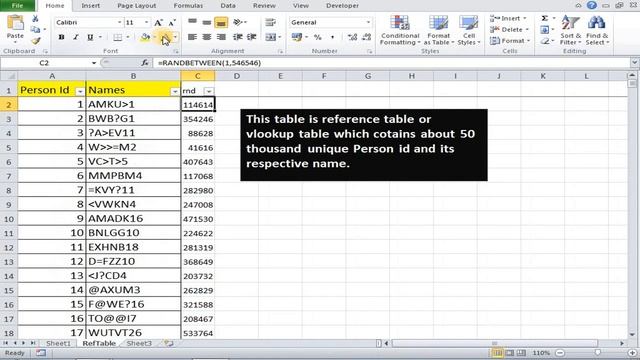Switch to Page Layout view in status bar
Image resolution: width=640 pixels, height=360 pixels.
[x=510, y=353]
